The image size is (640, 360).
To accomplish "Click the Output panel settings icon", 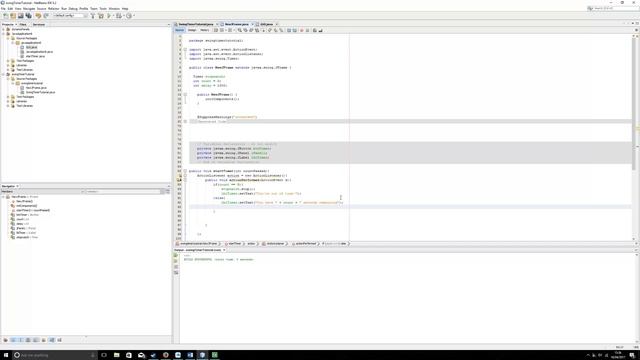I will tap(176, 272).
